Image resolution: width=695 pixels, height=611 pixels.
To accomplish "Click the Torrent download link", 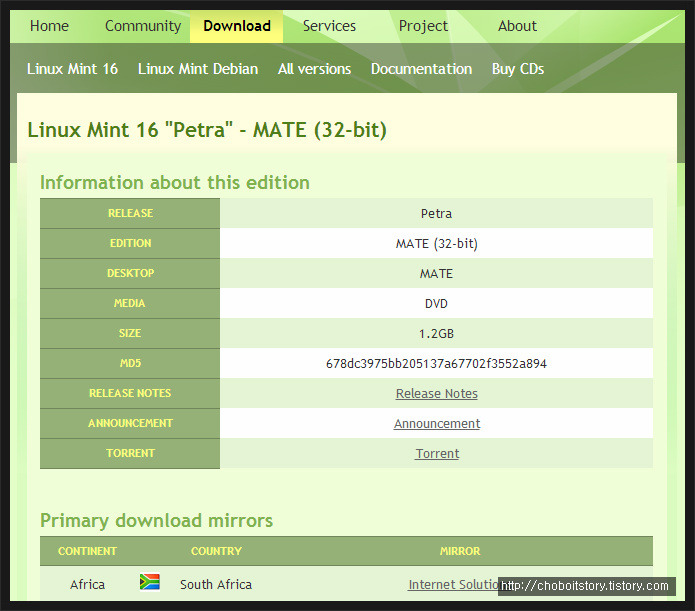I will coord(437,454).
